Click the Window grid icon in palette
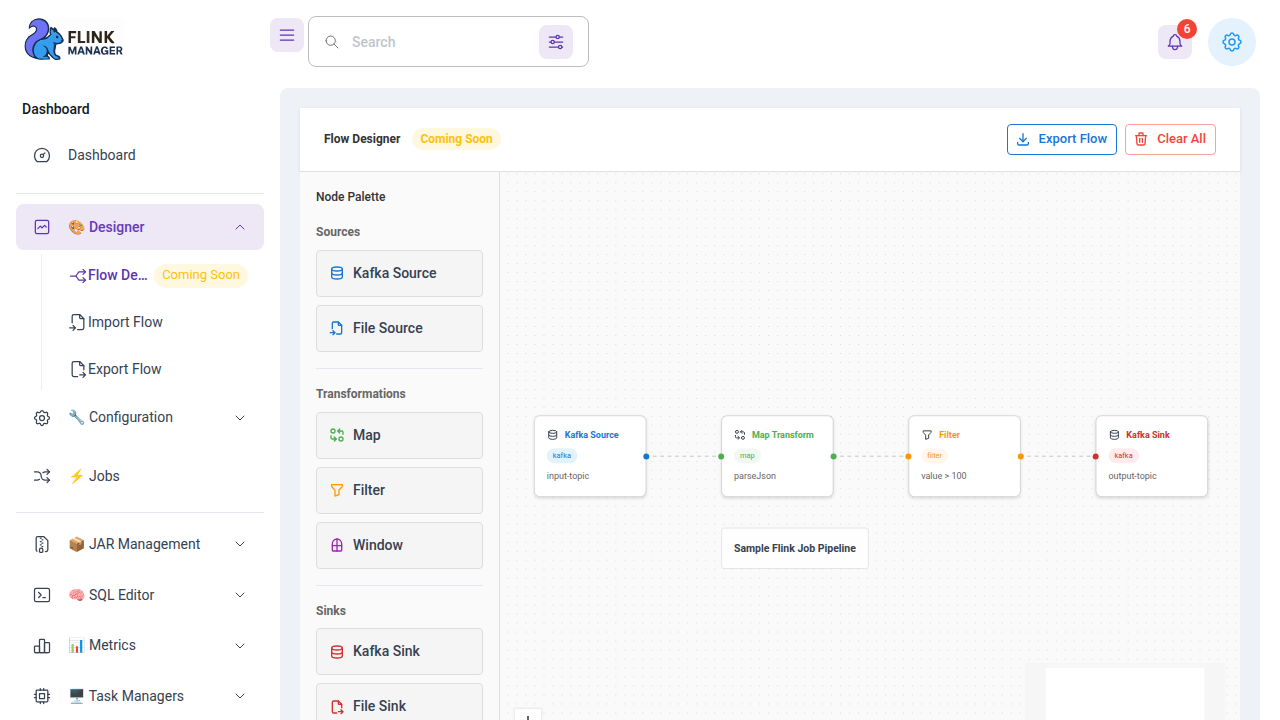This screenshot has width=1280, height=720. (337, 545)
